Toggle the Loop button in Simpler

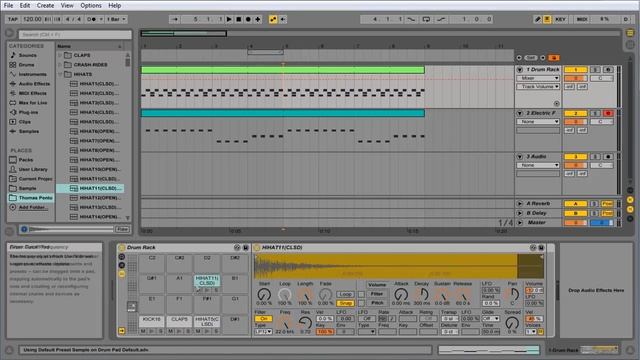345,294
